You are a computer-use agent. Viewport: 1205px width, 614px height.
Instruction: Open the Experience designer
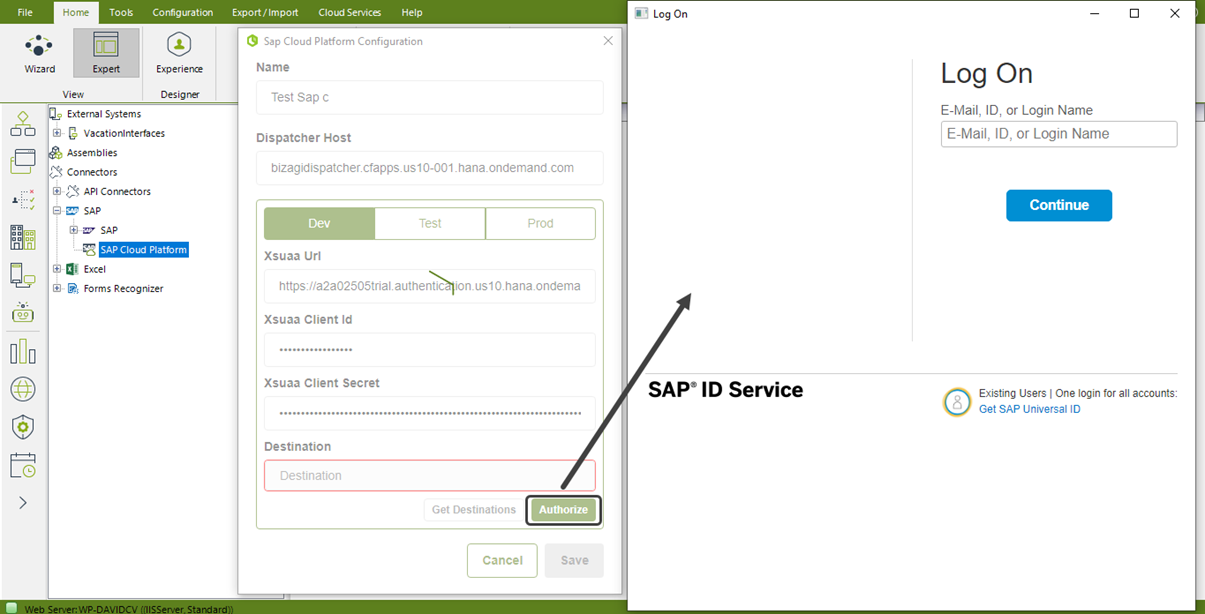(179, 54)
